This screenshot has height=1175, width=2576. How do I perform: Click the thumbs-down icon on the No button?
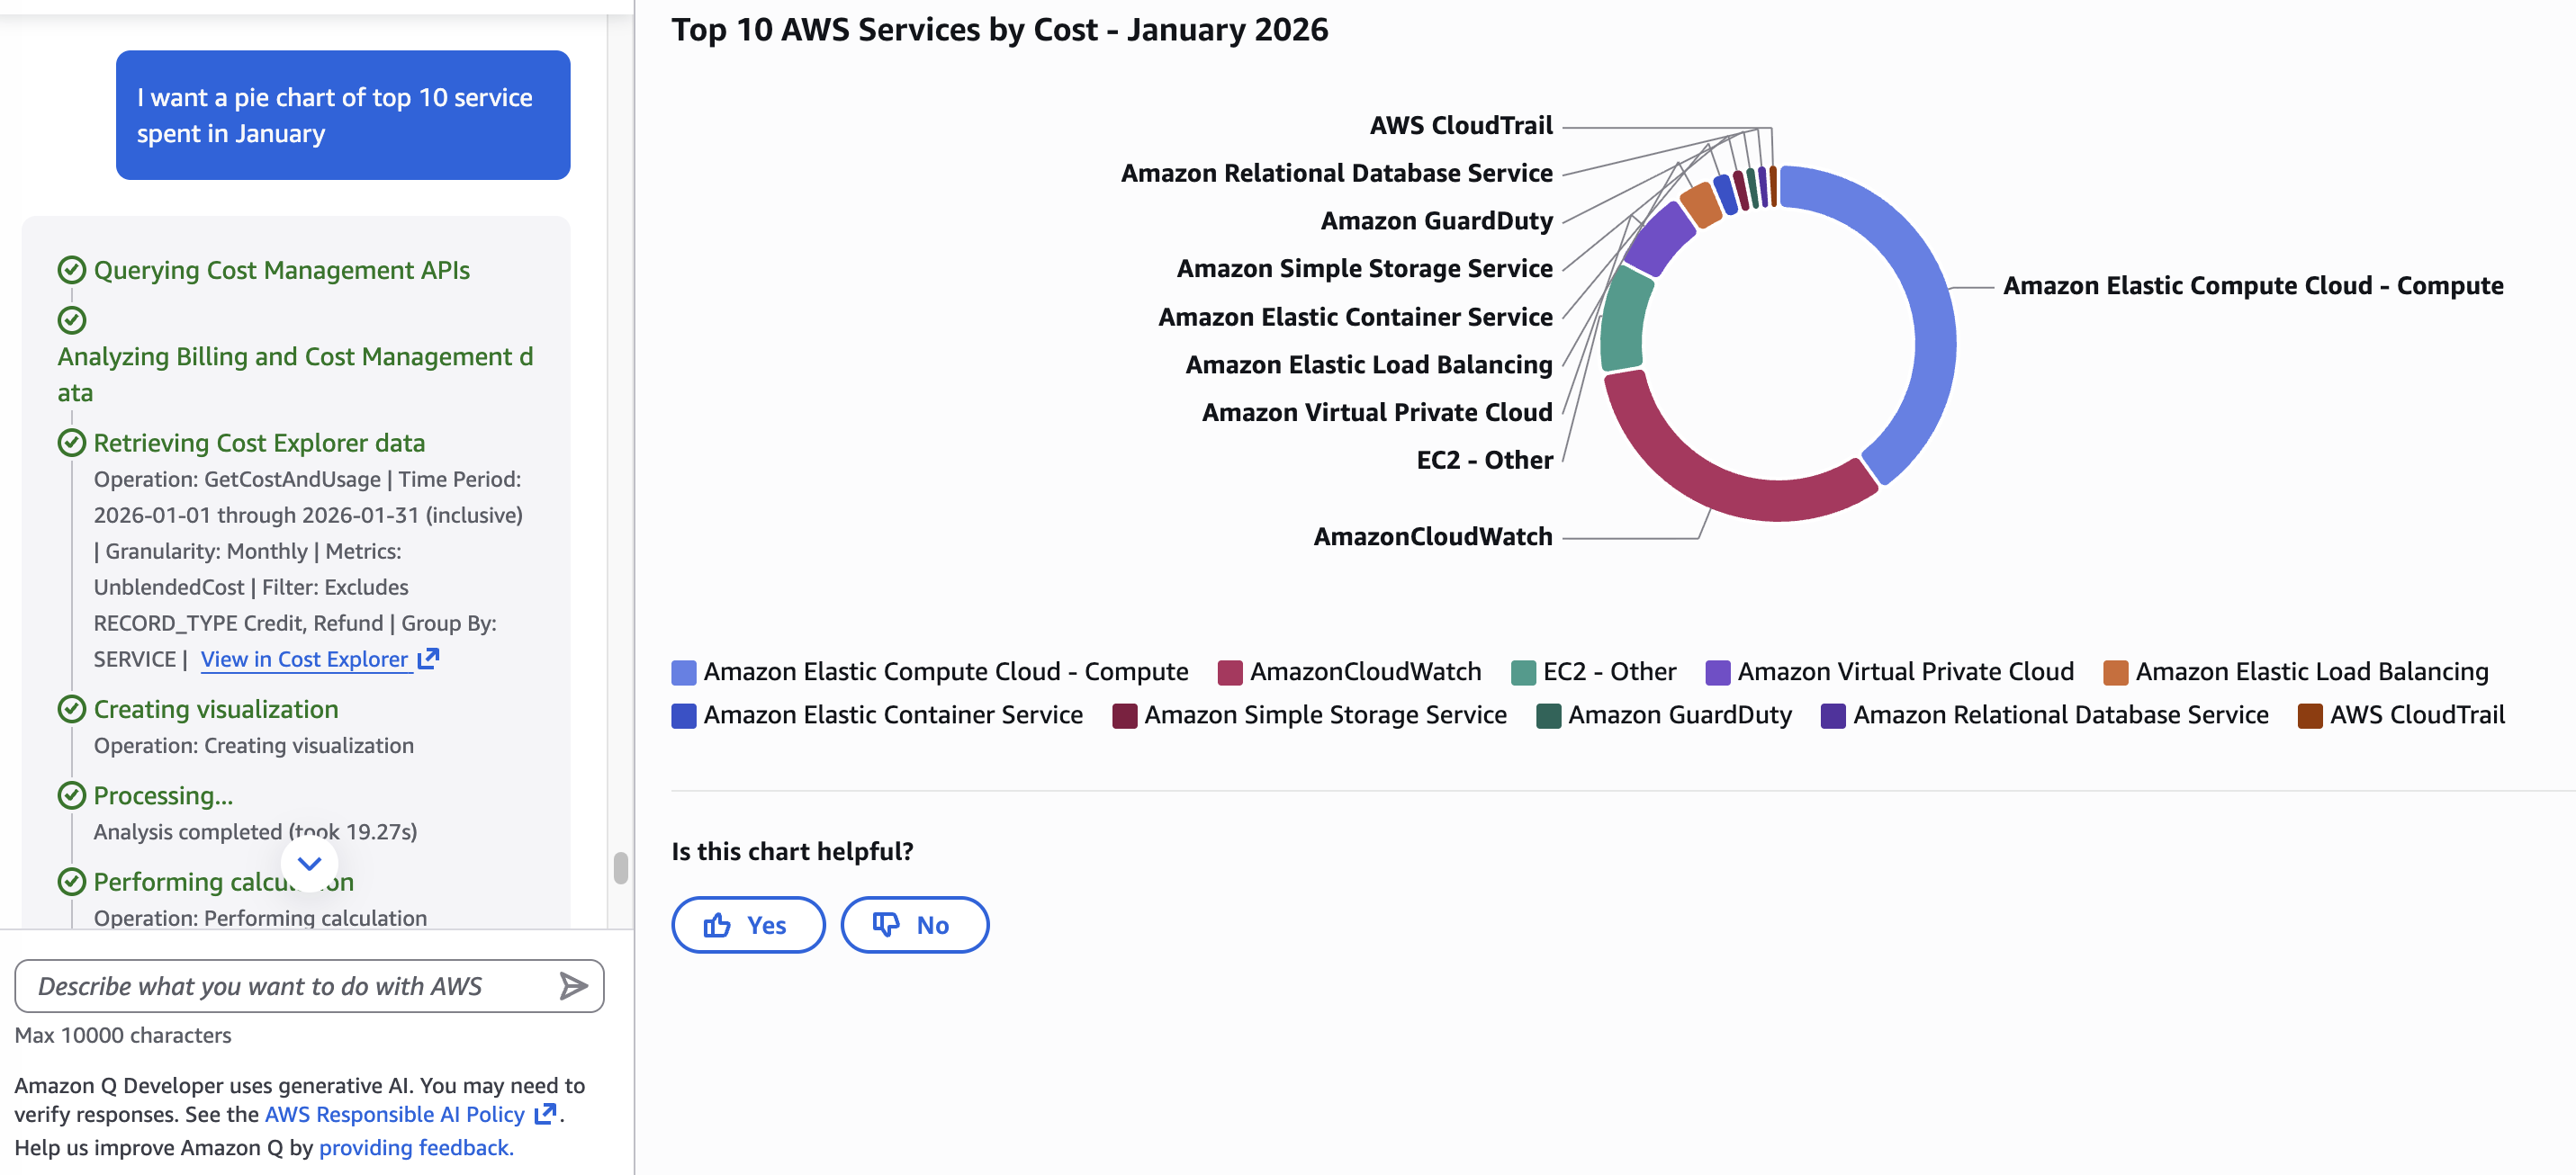(884, 925)
